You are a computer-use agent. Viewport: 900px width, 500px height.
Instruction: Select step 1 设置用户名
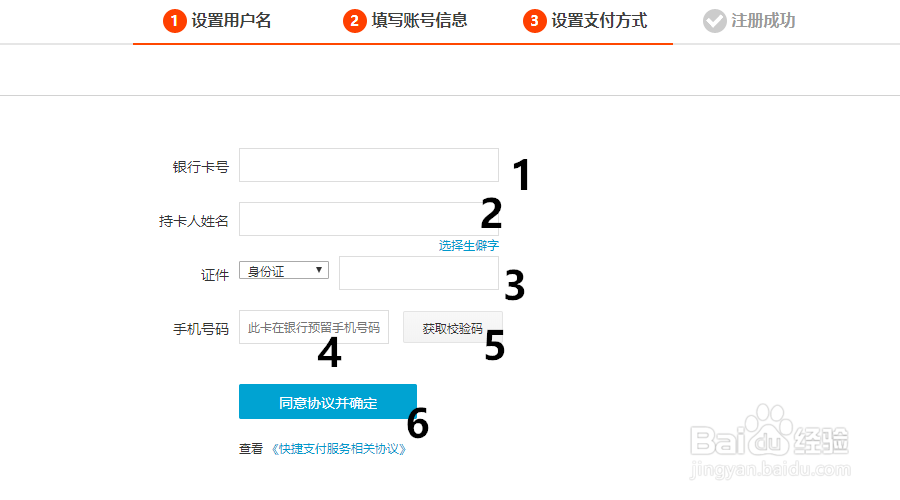pyautogui.click(x=217, y=21)
